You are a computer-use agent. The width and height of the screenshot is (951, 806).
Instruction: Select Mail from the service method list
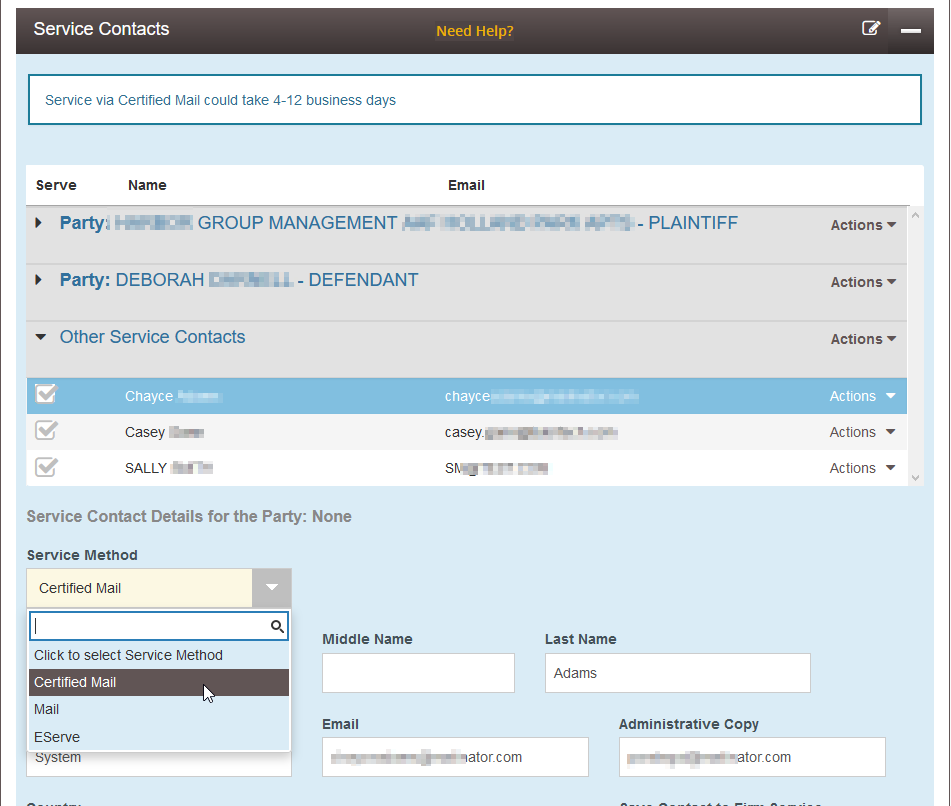tap(159, 709)
